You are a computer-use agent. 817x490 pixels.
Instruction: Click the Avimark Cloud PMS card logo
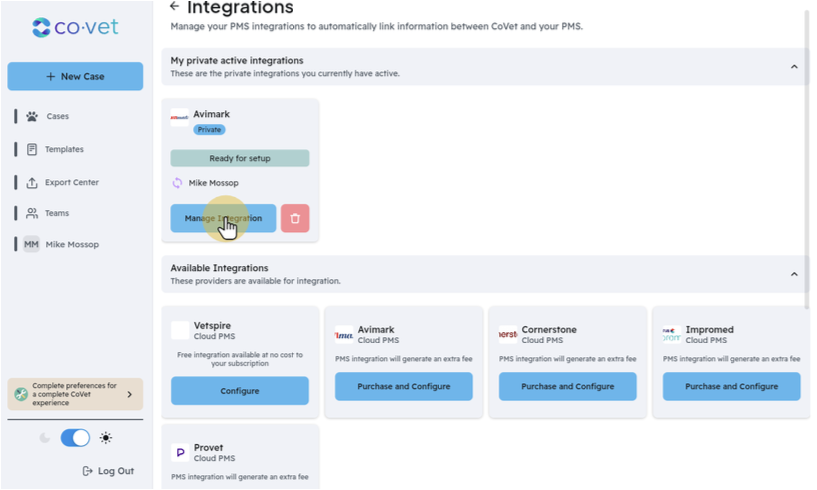[x=344, y=335]
